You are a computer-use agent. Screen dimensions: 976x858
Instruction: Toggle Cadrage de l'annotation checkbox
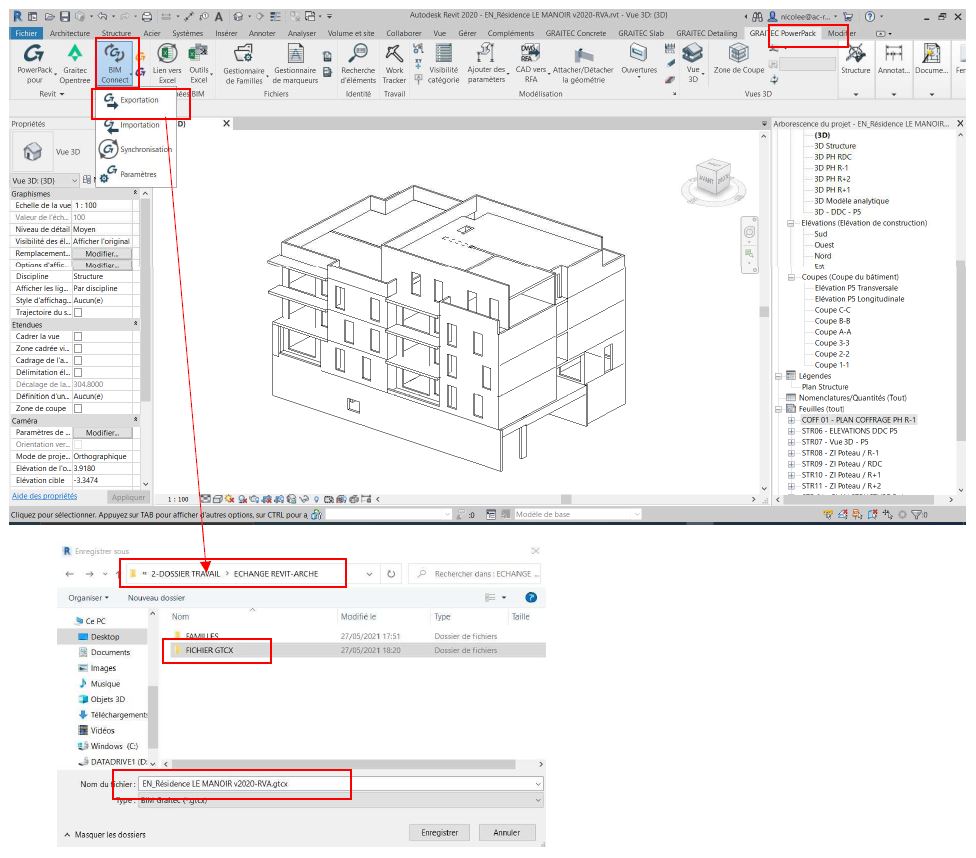[x=78, y=361]
